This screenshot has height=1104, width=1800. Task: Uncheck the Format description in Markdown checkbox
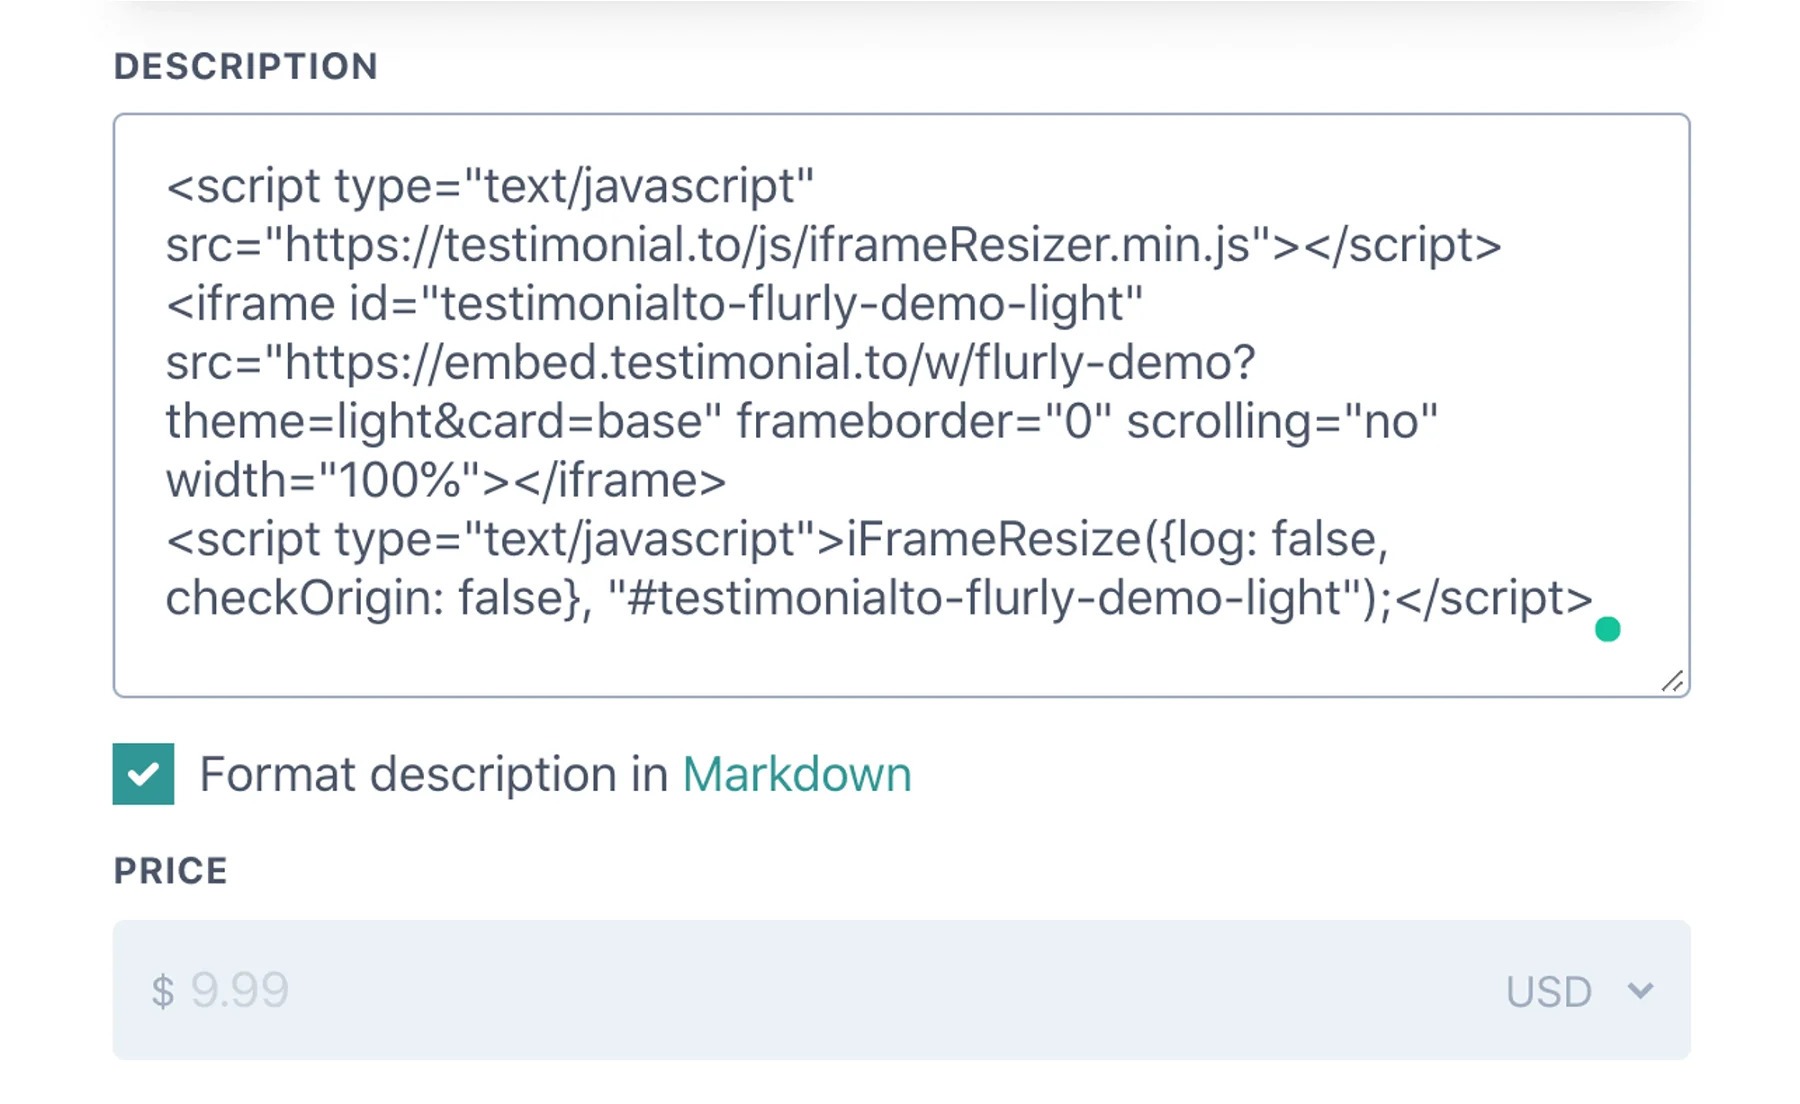[x=143, y=773]
